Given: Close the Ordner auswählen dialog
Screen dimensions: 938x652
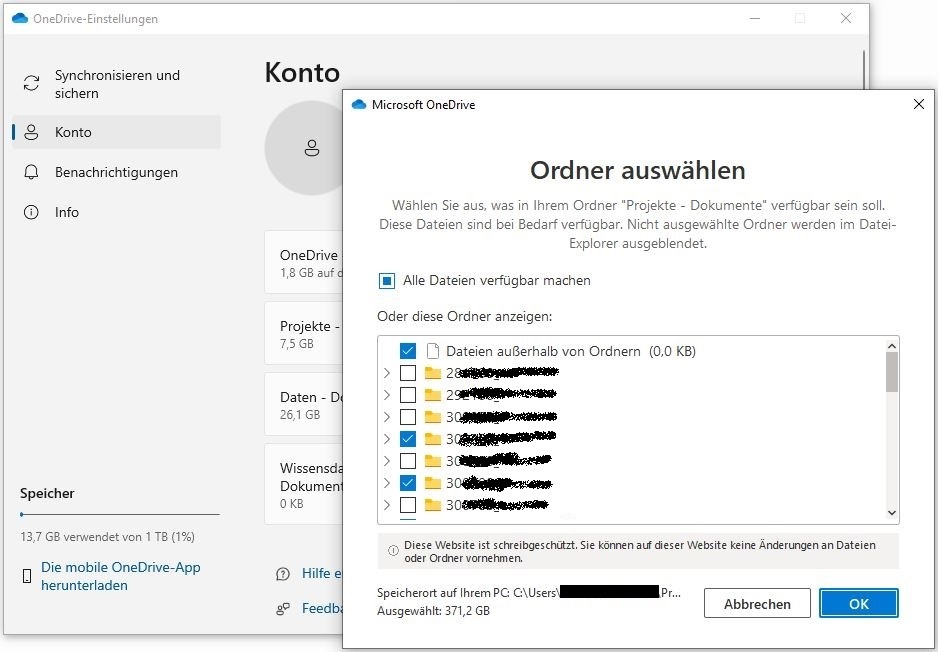Looking at the screenshot, I should pyautogui.click(x=919, y=105).
